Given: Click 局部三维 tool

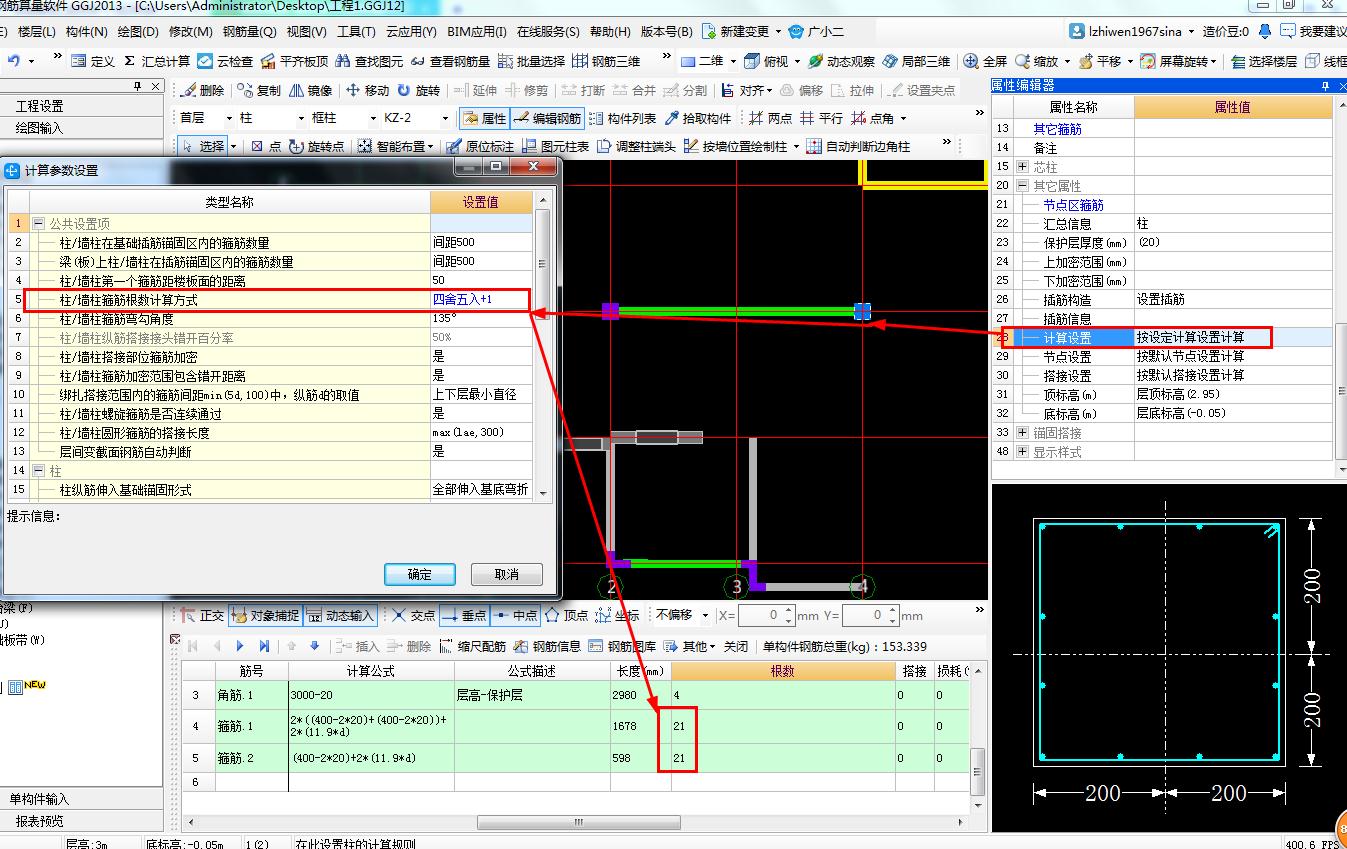Looking at the screenshot, I should tap(916, 61).
